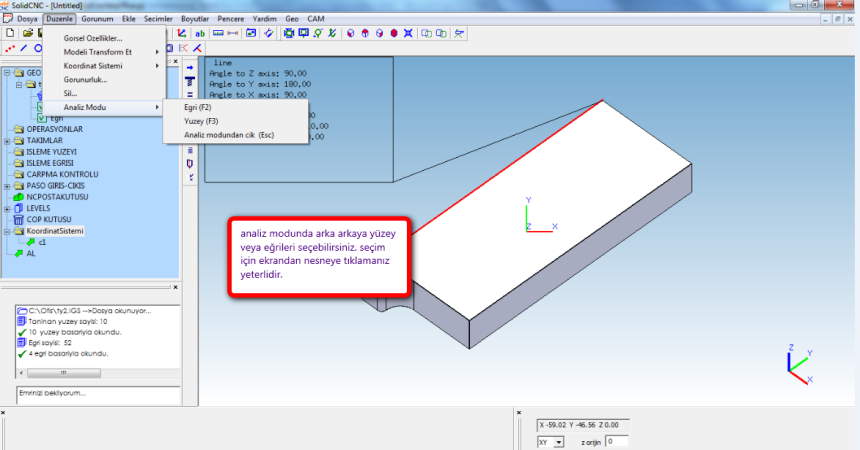The height and width of the screenshot is (450, 860).
Task: Click the drilling tool icon in vertical toolbar
Action: pos(190,82)
